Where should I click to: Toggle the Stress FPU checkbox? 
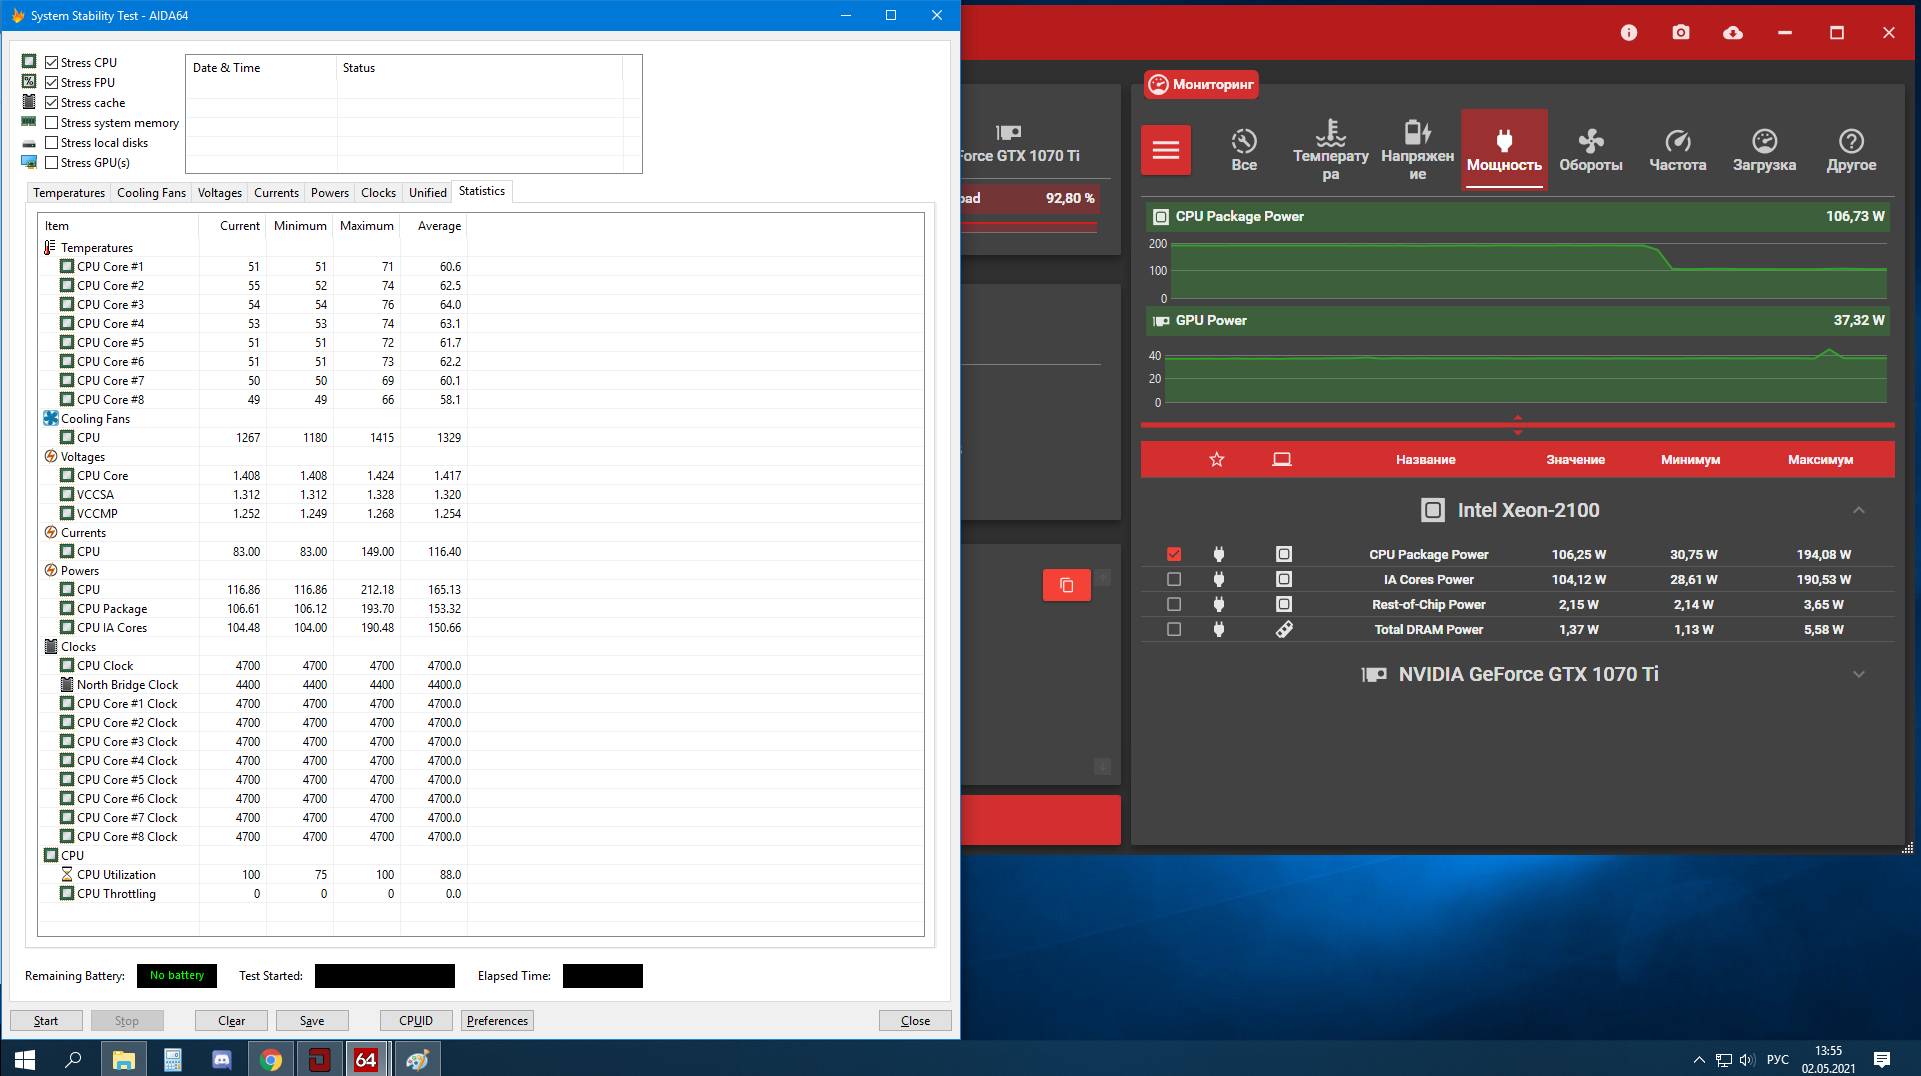point(52,82)
